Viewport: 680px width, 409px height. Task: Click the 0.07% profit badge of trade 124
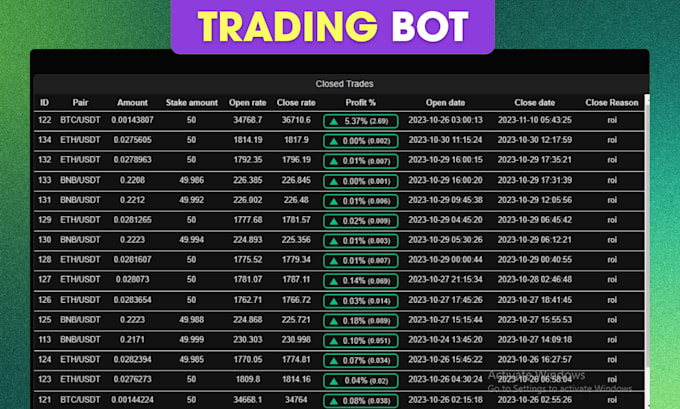click(x=361, y=361)
